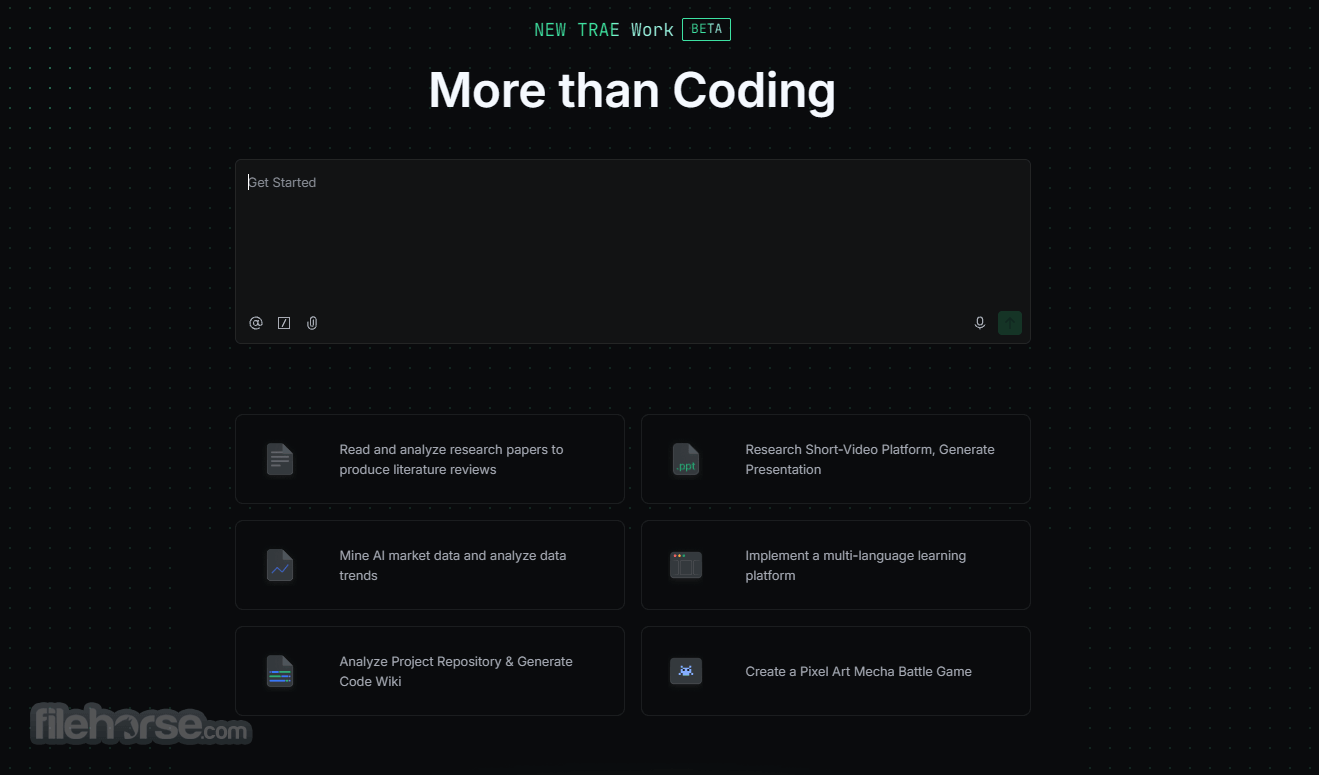Choose Implement a multi-language learning platform
Viewport: 1319px width, 775px height.
tap(836, 565)
